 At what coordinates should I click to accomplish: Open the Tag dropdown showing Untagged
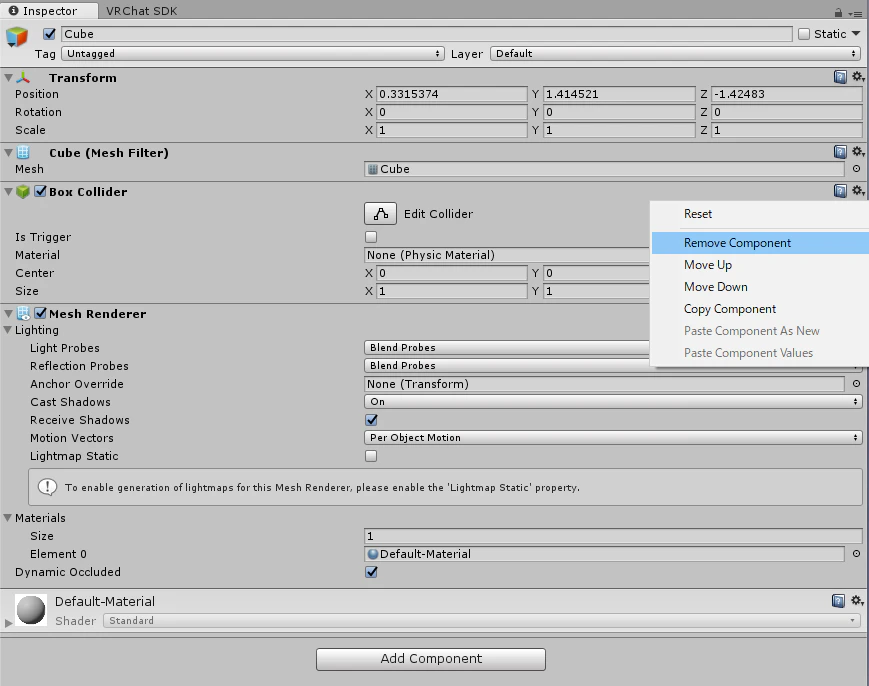point(253,54)
